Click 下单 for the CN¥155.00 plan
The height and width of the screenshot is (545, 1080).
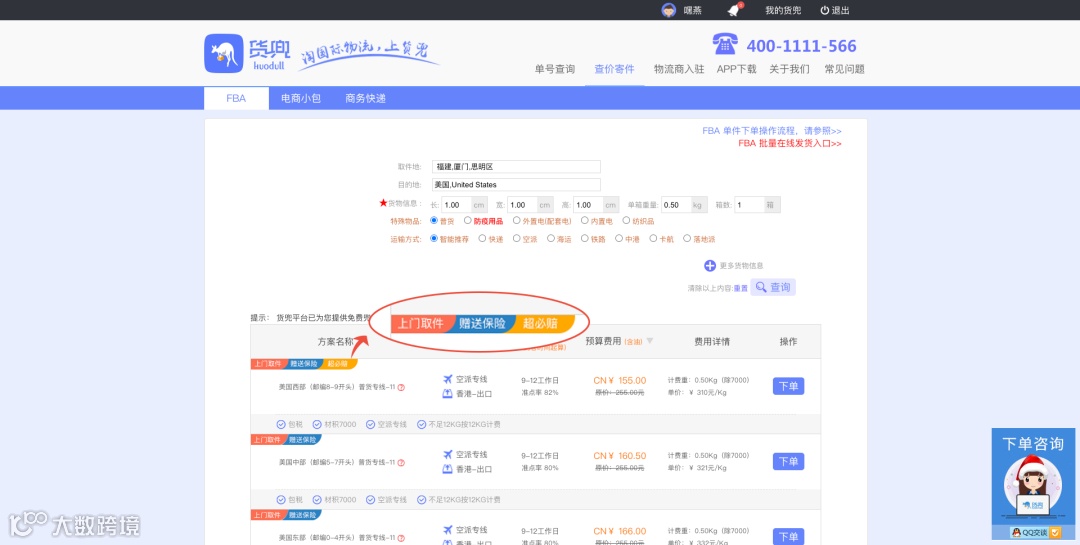click(788, 387)
